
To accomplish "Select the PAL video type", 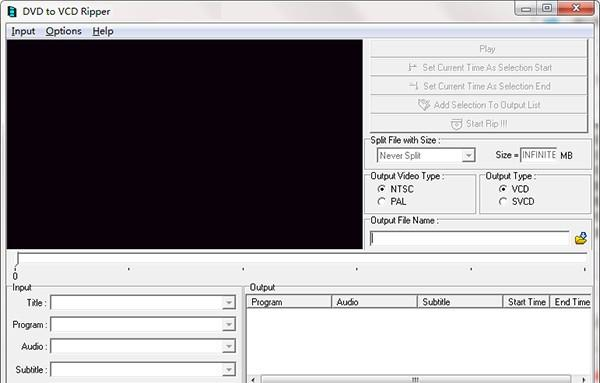I will (x=391, y=202).
